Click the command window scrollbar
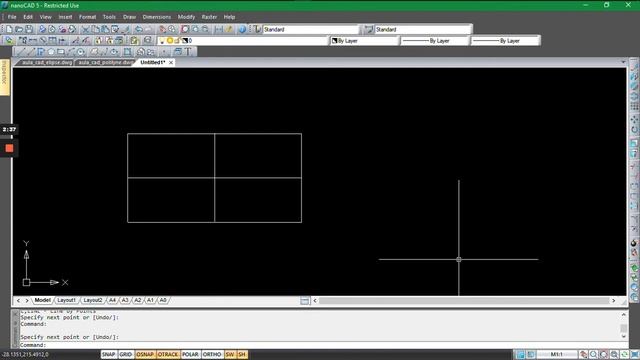 click(x=623, y=326)
